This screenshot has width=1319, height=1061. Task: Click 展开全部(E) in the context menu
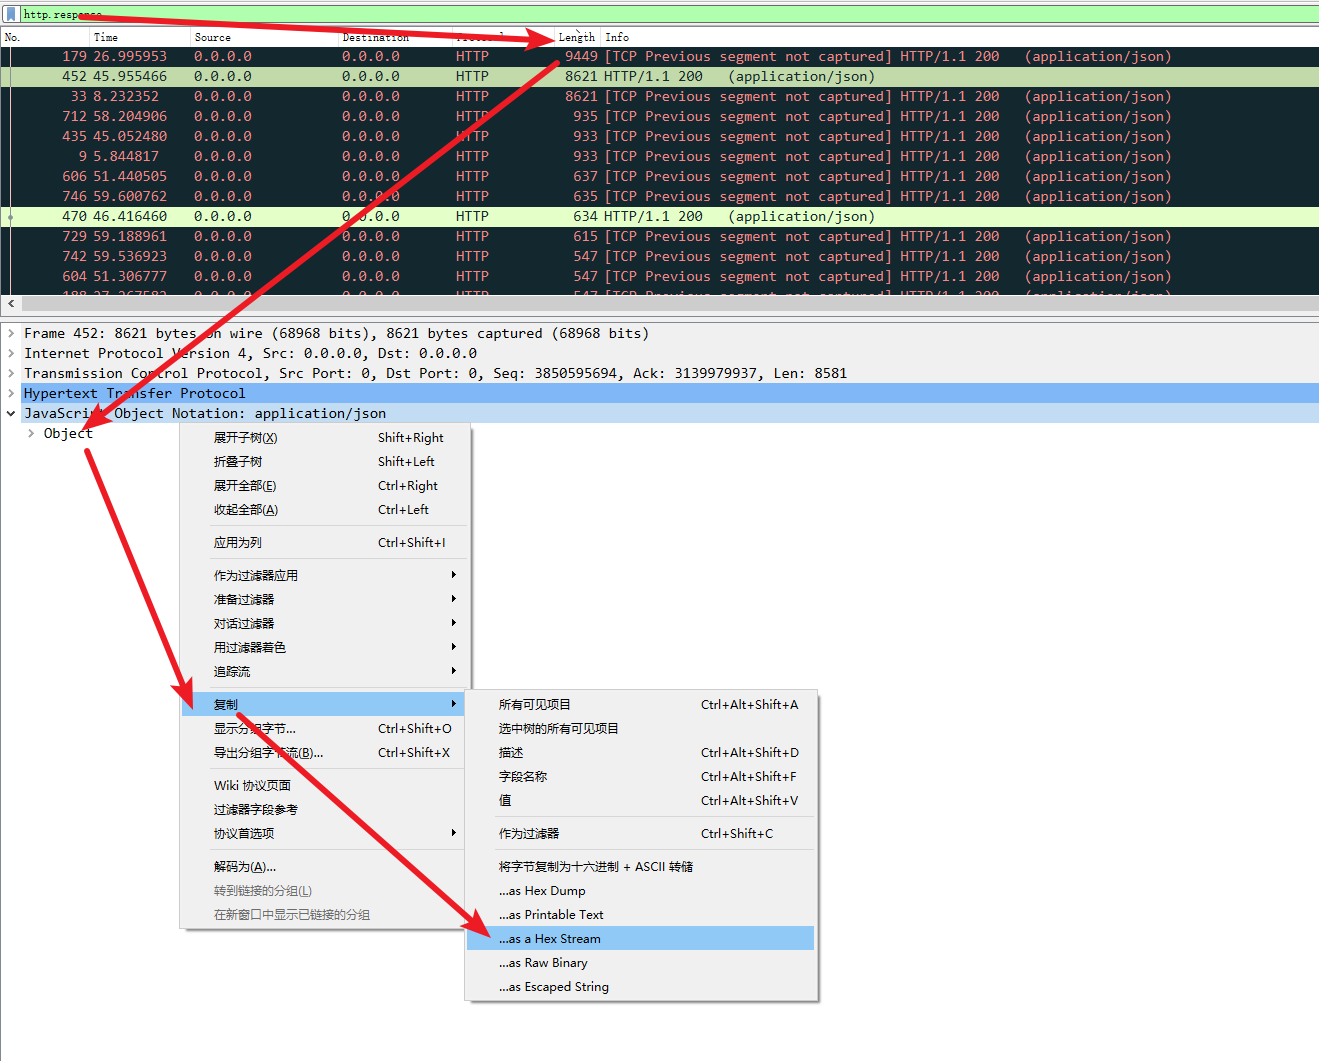pos(245,486)
